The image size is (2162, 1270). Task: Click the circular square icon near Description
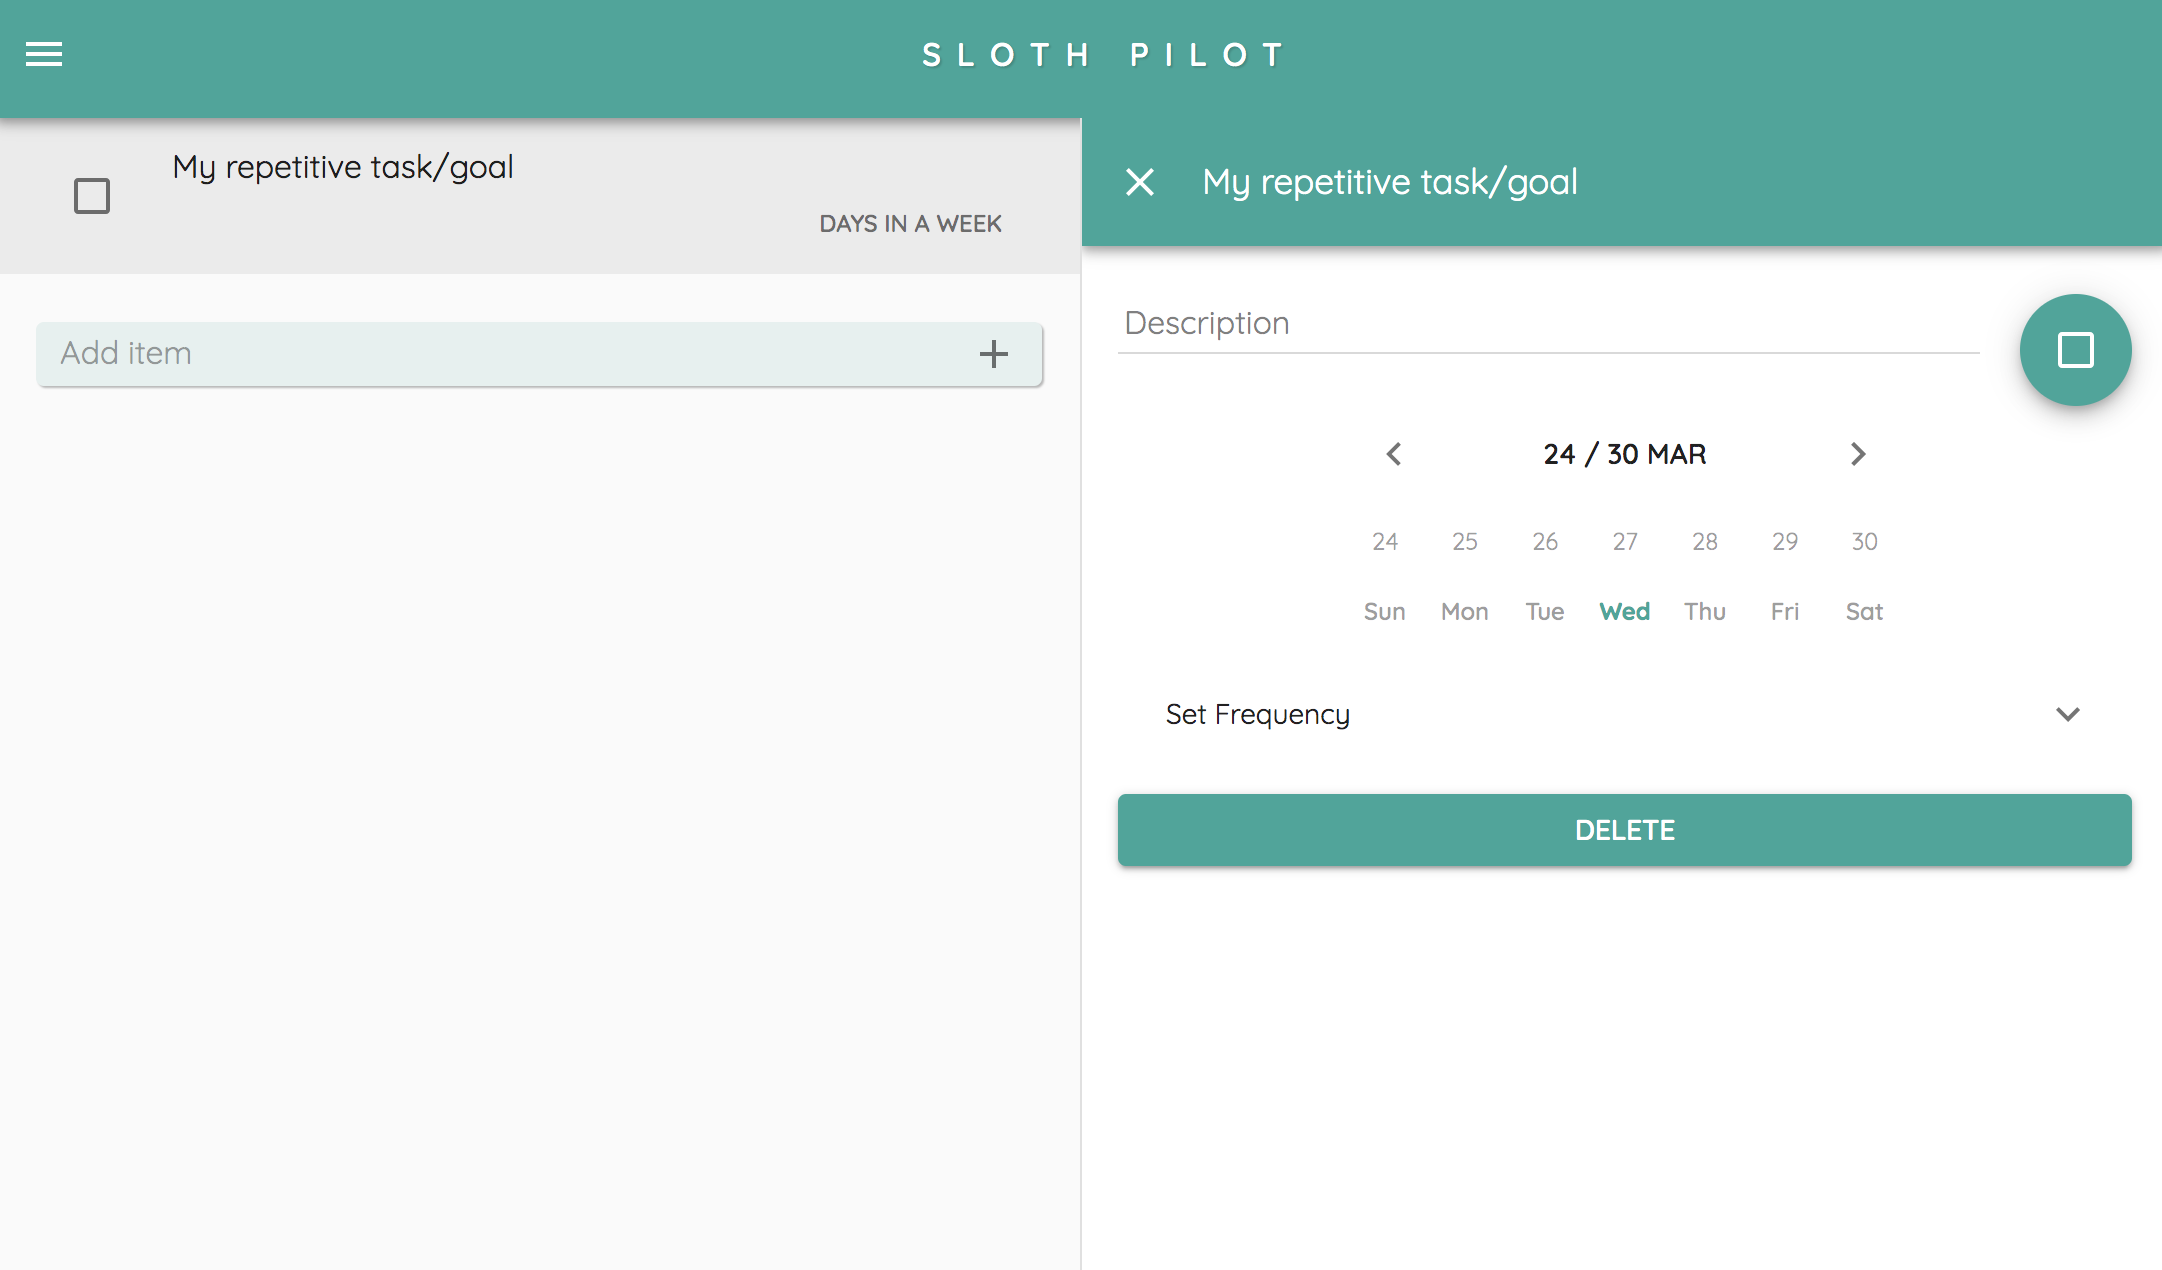2075,350
